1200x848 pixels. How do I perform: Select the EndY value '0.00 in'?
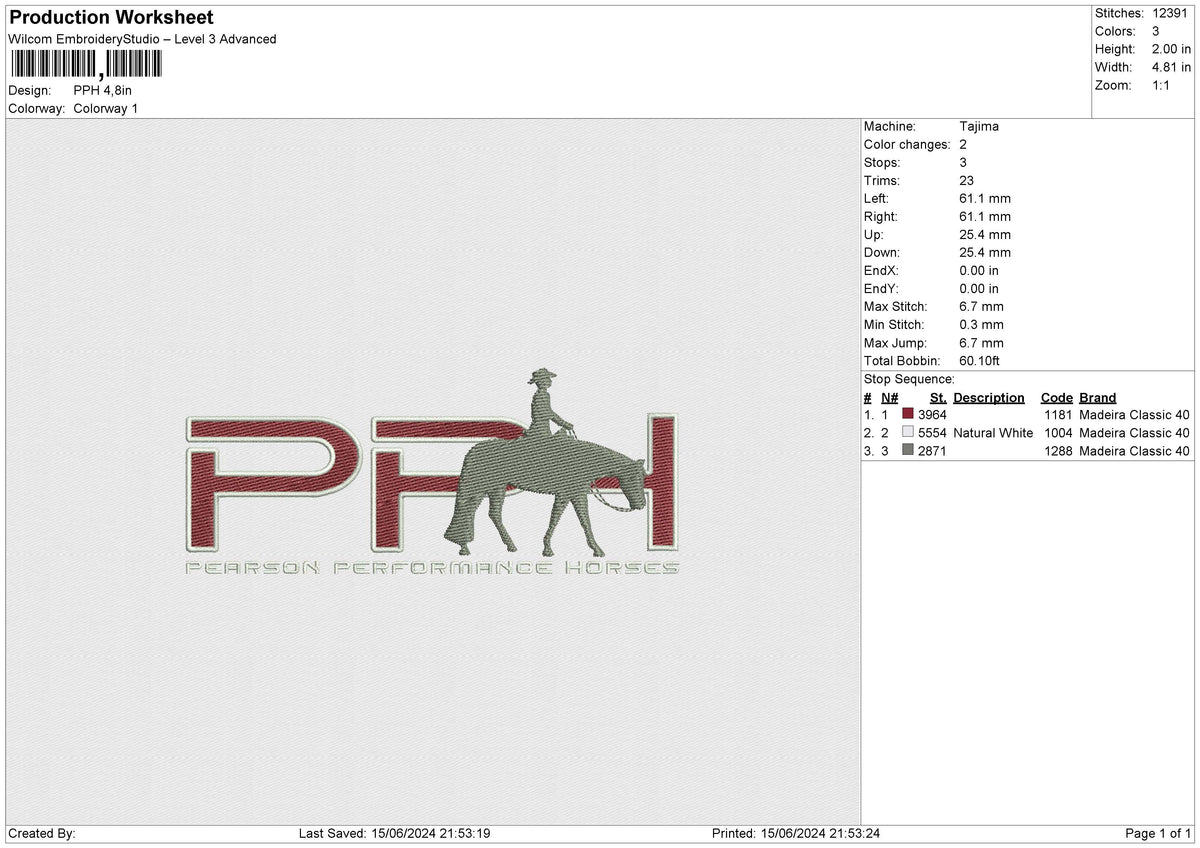979,289
